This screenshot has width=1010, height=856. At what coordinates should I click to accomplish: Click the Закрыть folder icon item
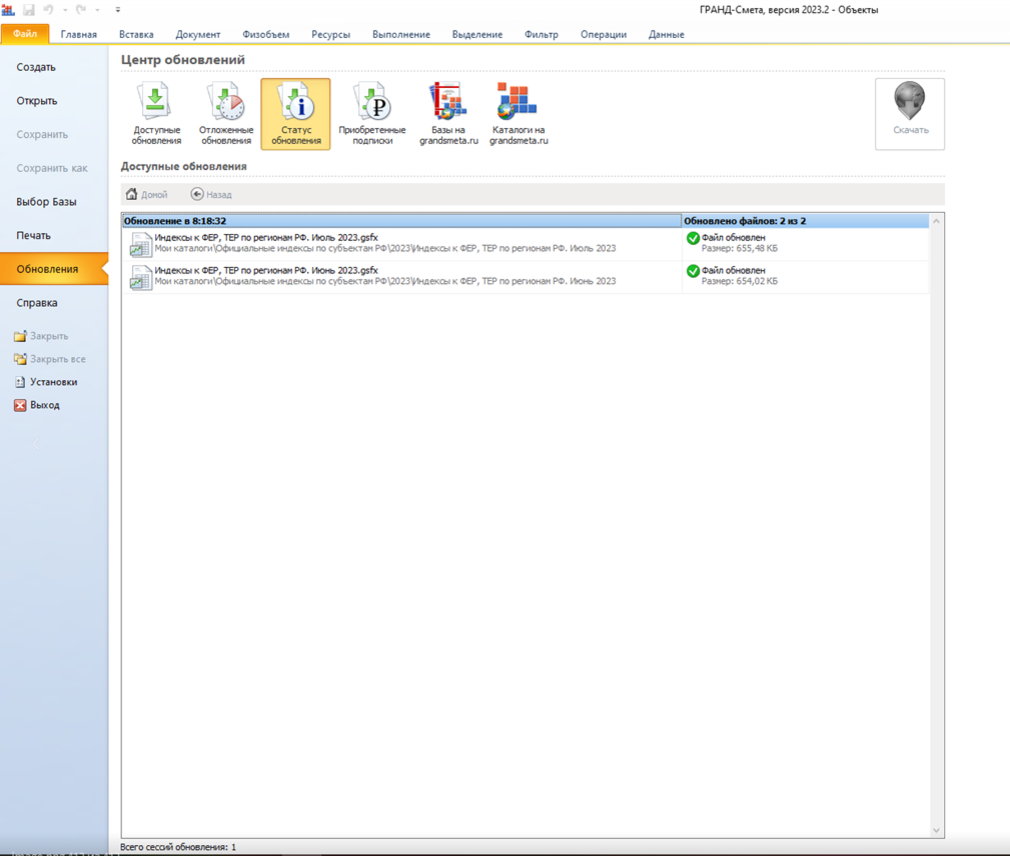41,336
